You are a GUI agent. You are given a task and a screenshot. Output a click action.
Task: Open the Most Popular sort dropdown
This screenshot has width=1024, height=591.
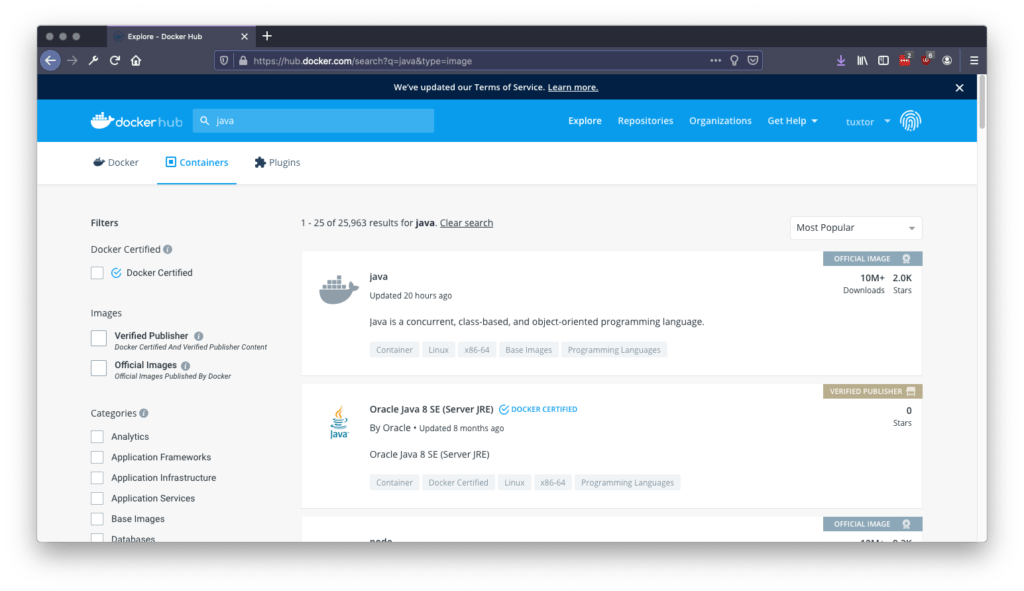[x=856, y=228]
